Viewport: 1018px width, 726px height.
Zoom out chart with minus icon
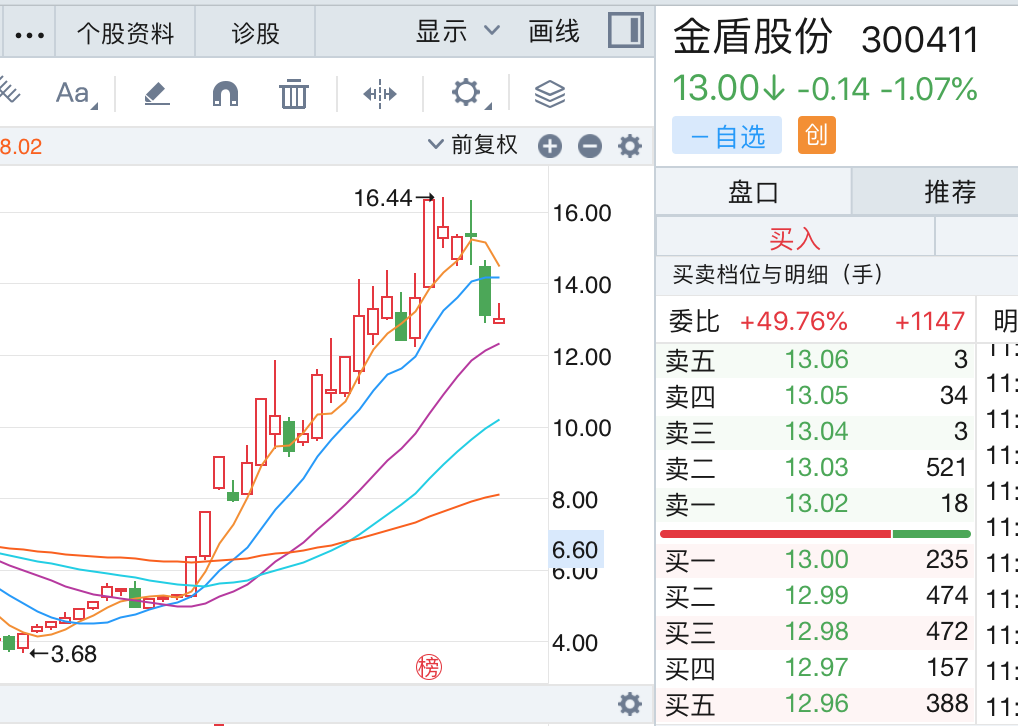coord(590,147)
